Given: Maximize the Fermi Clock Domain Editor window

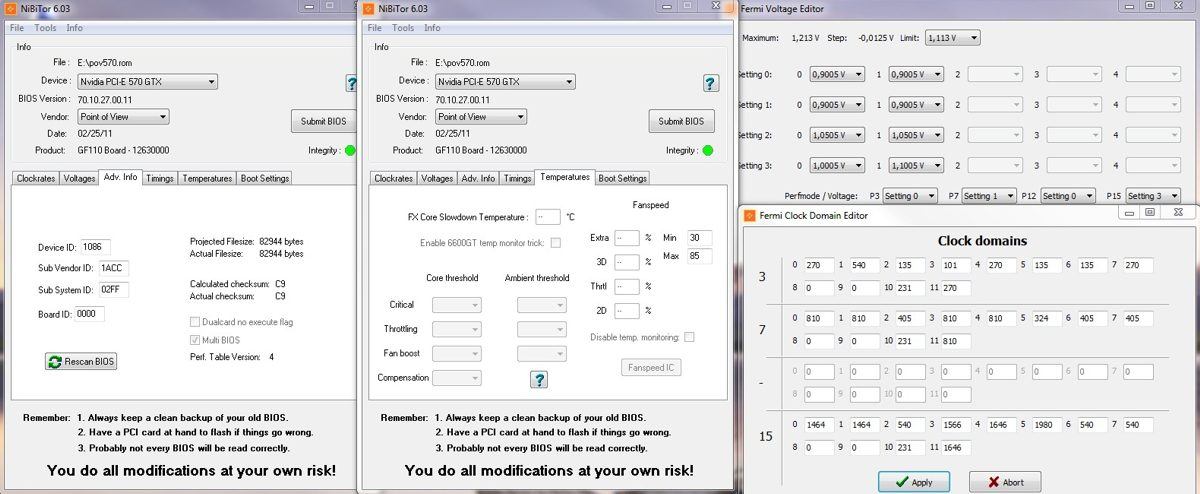Looking at the screenshot, I should coord(1150,212).
